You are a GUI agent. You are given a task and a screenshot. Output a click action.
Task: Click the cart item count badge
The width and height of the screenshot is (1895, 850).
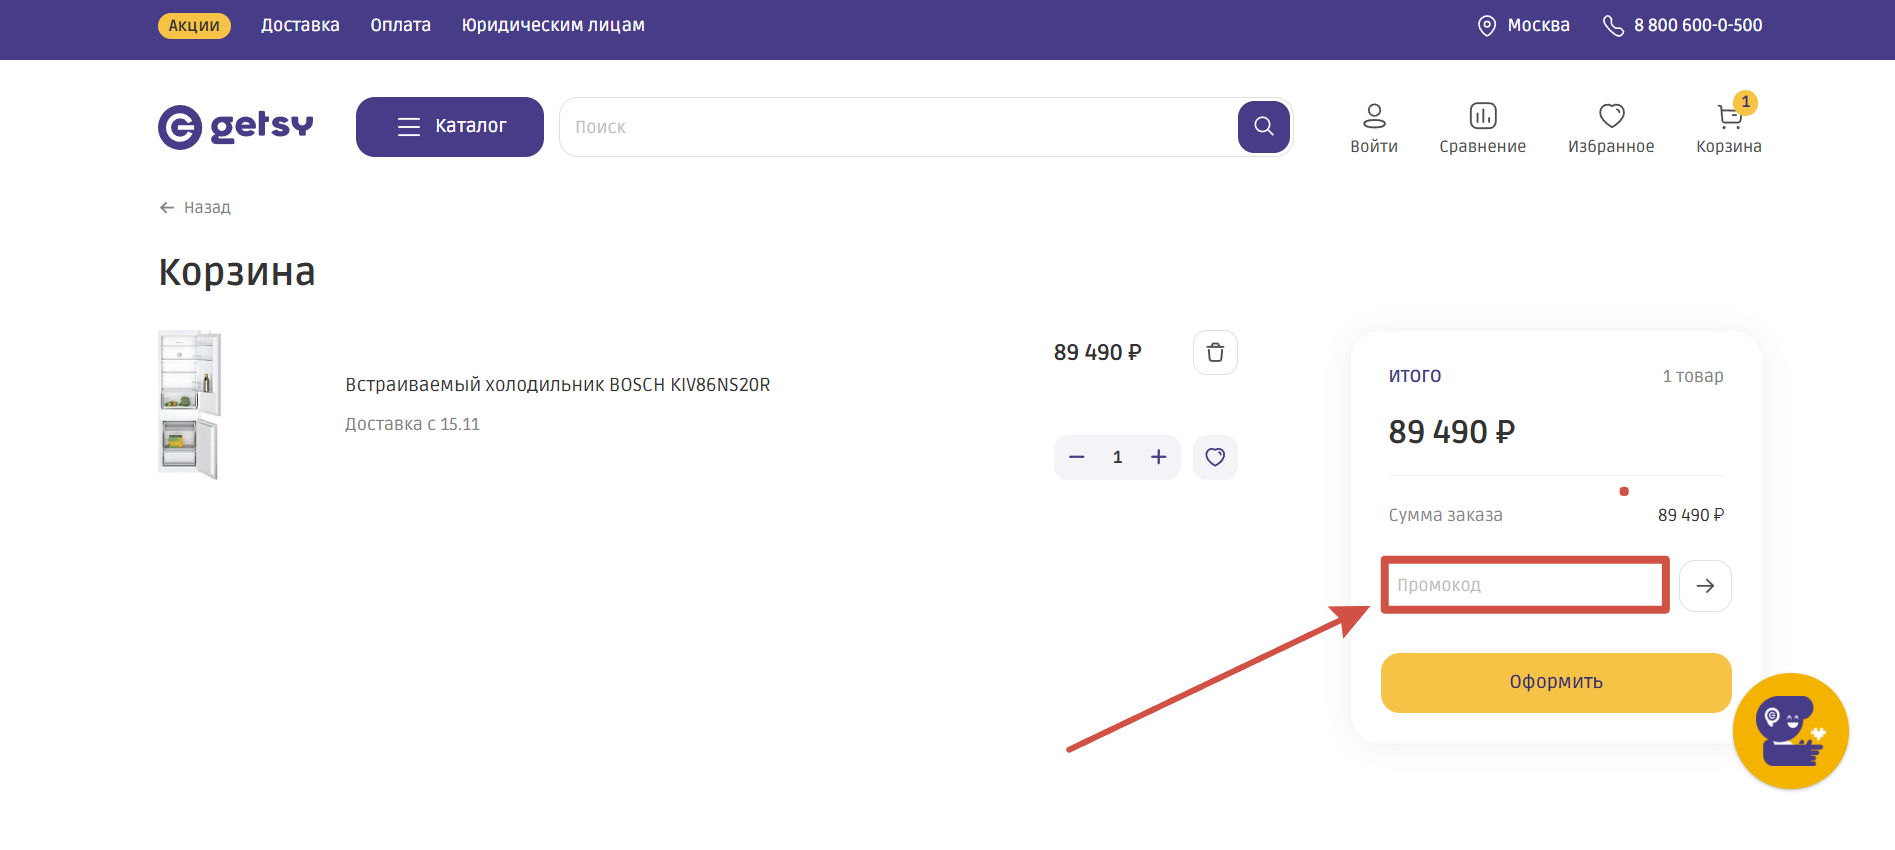pos(1746,102)
